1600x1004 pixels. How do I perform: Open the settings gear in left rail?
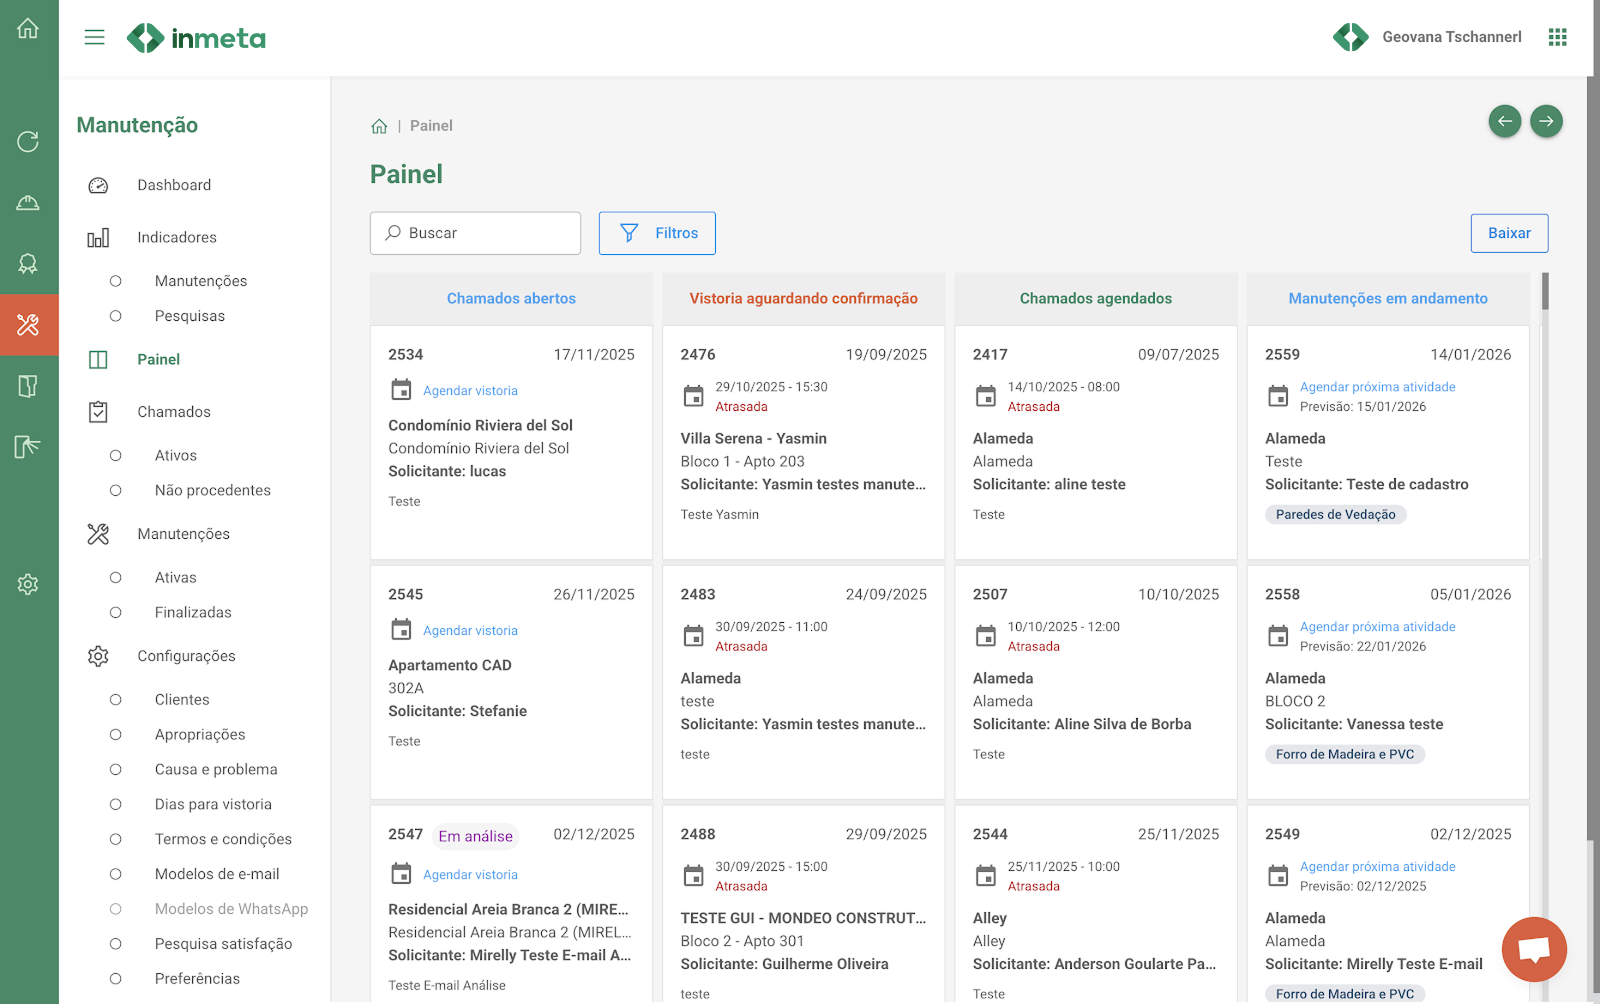(28, 584)
